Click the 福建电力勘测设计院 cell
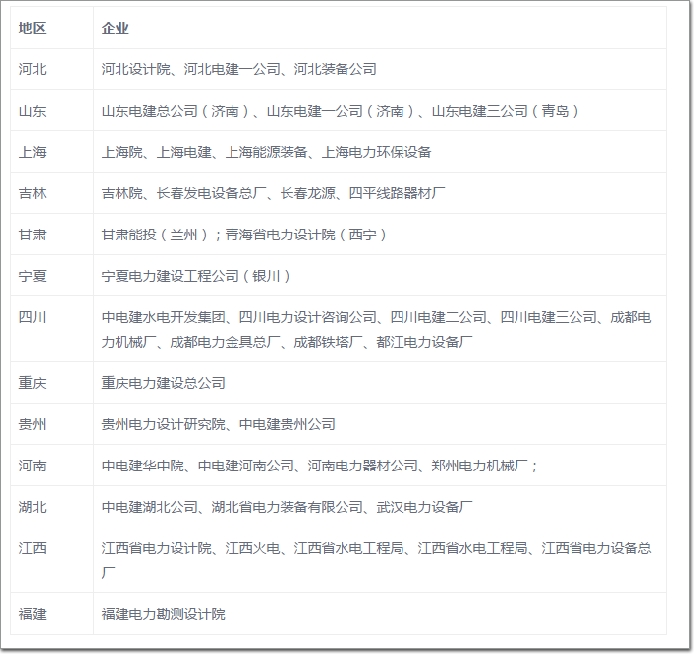Image resolution: width=694 pixels, height=654 pixels. [380, 614]
